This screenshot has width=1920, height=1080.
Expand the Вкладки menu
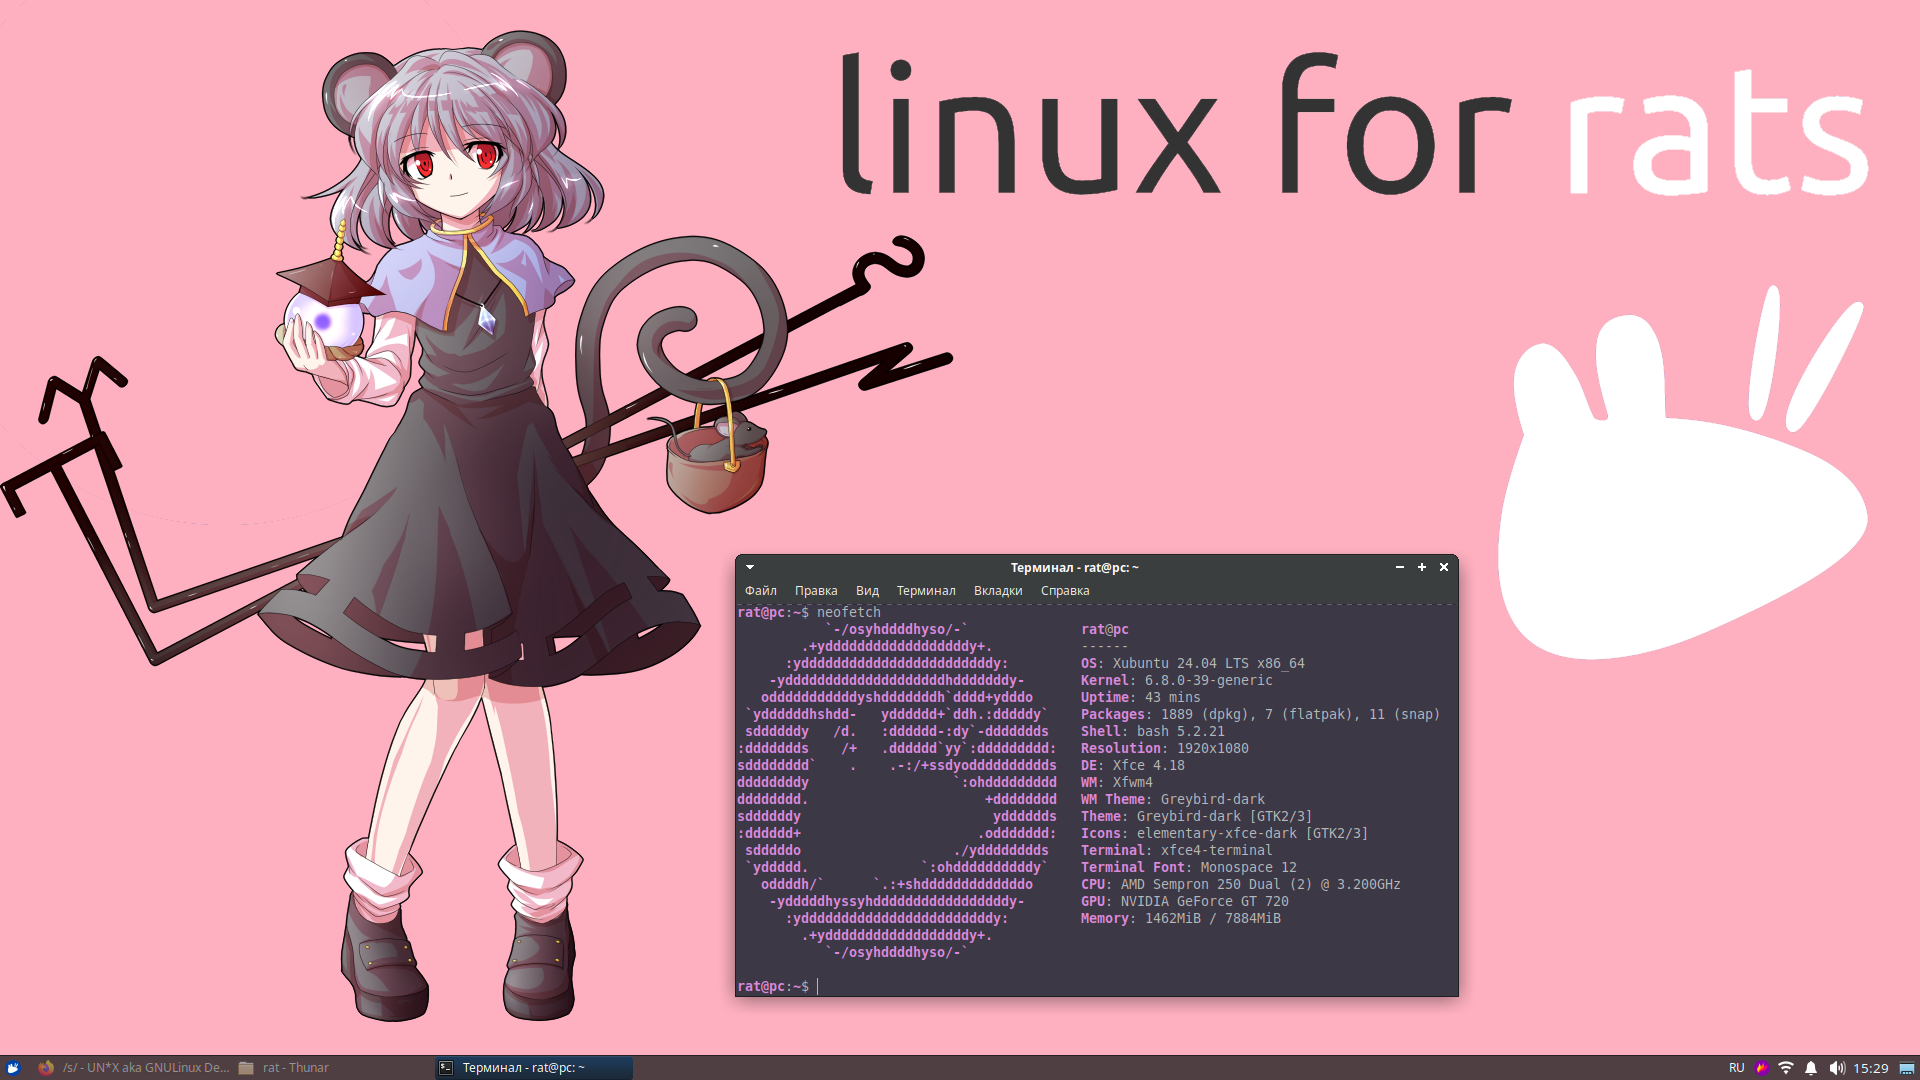tap(998, 591)
